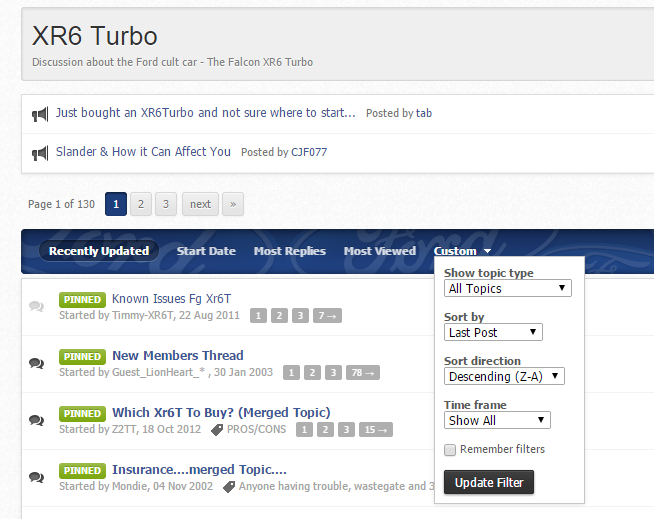Open the Show topic type dropdown
654x519 pixels.
click(x=508, y=288)
